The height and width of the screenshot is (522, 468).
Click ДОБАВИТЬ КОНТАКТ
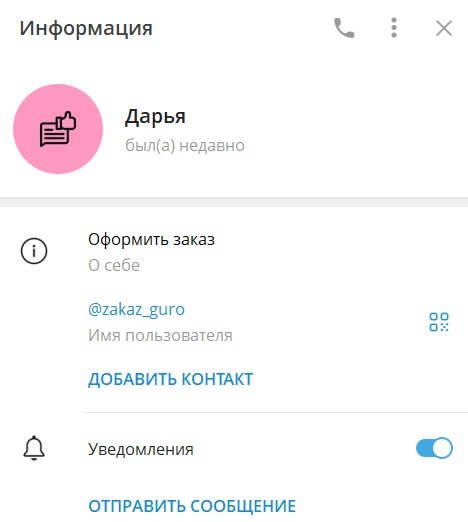pos(170,379)
